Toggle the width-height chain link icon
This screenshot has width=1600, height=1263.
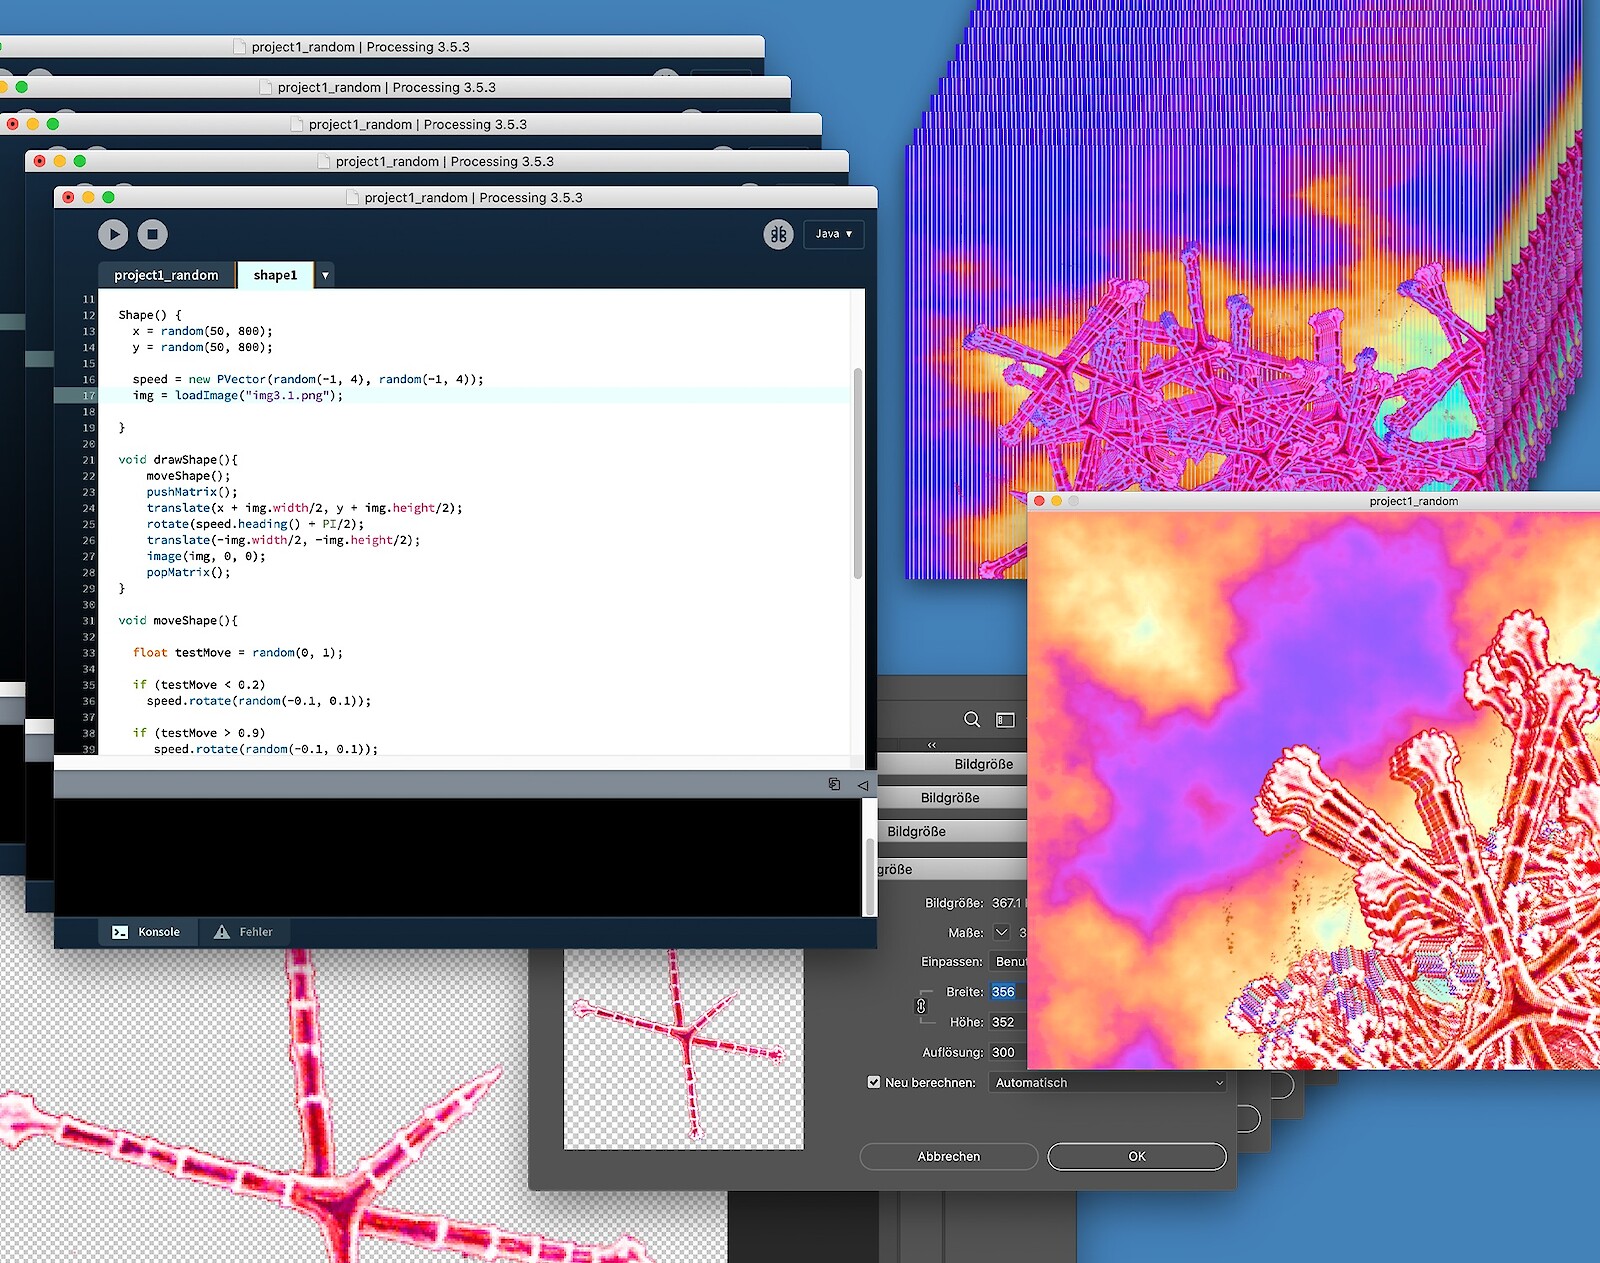point(921,1006)
